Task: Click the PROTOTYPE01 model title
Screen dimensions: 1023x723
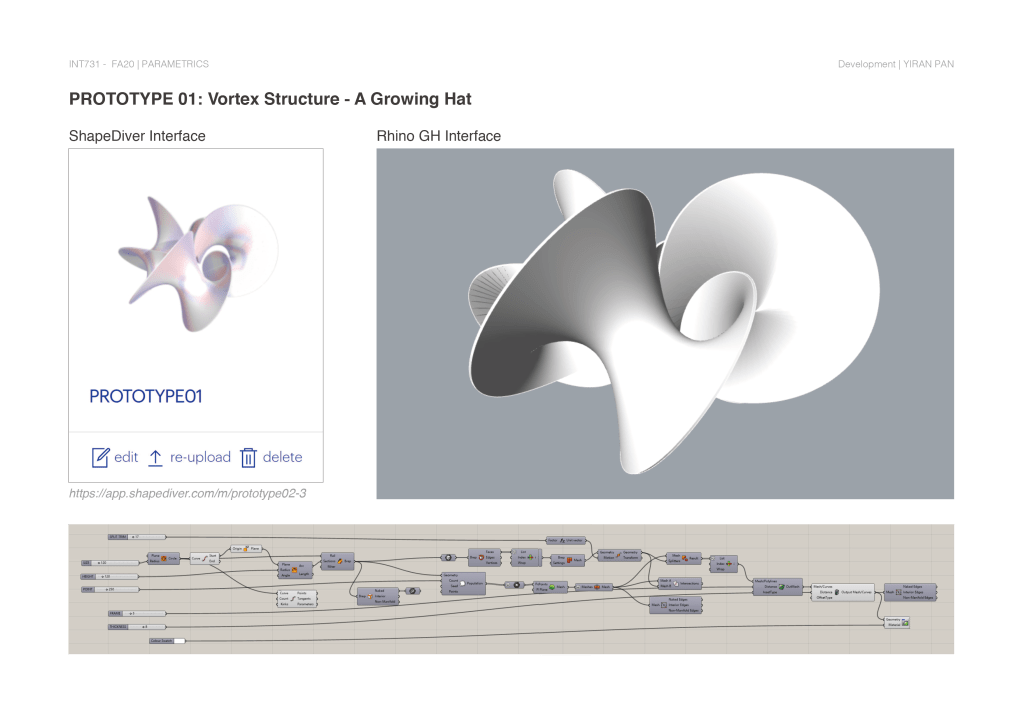Action: coord(146,397)
